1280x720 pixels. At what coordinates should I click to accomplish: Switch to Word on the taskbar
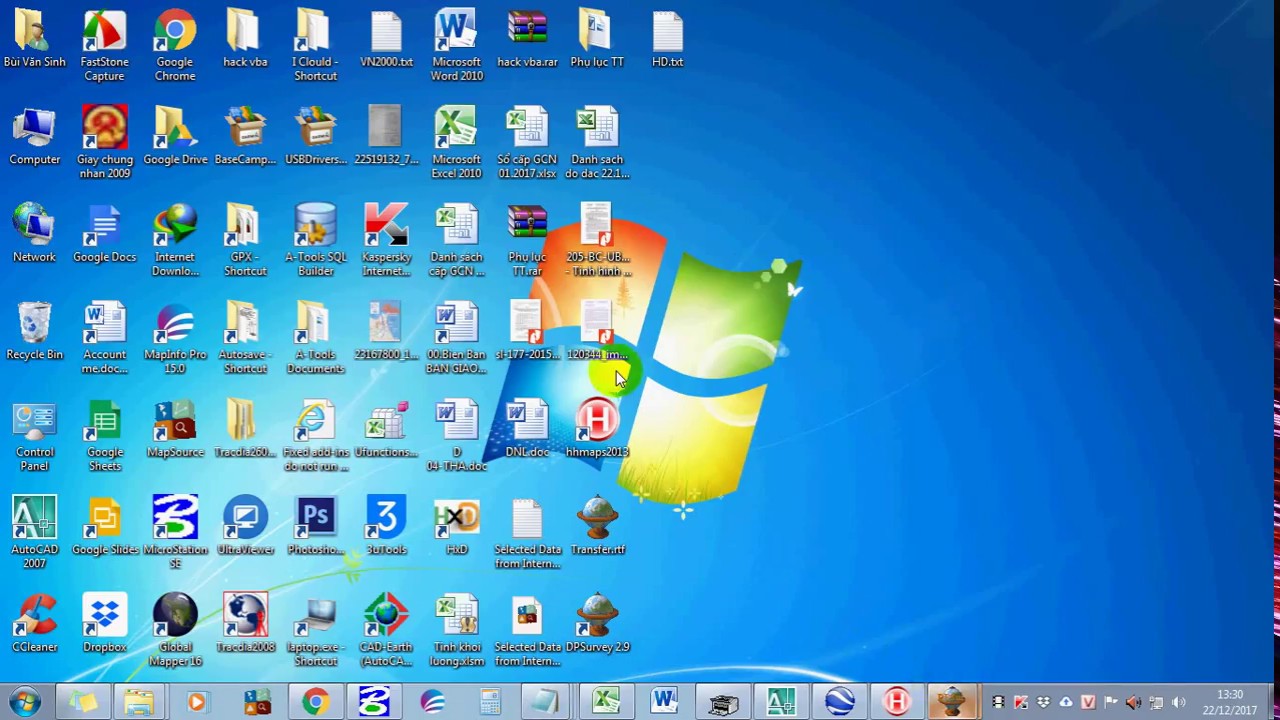point(664,702)
